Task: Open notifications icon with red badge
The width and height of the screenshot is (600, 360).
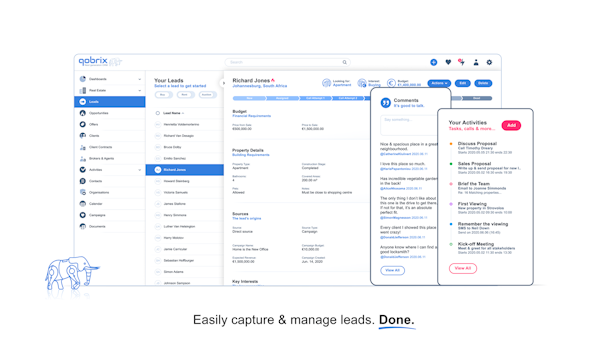Action: click(x=462, y=62)
